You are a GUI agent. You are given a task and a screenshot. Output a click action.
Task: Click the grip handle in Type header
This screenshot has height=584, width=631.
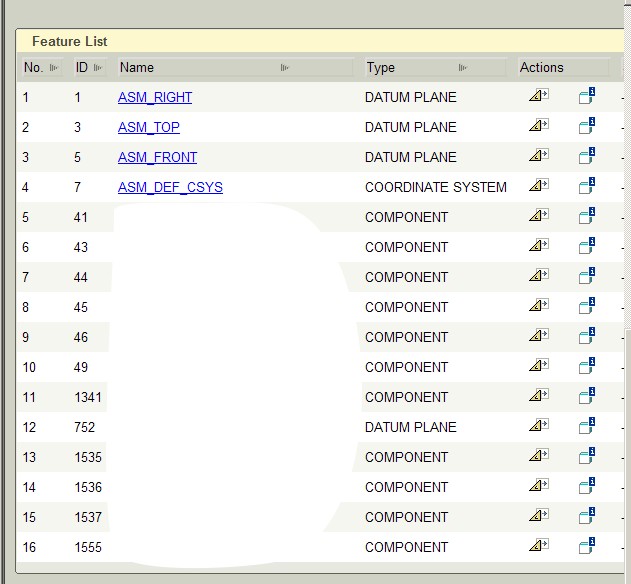(463, 68)
